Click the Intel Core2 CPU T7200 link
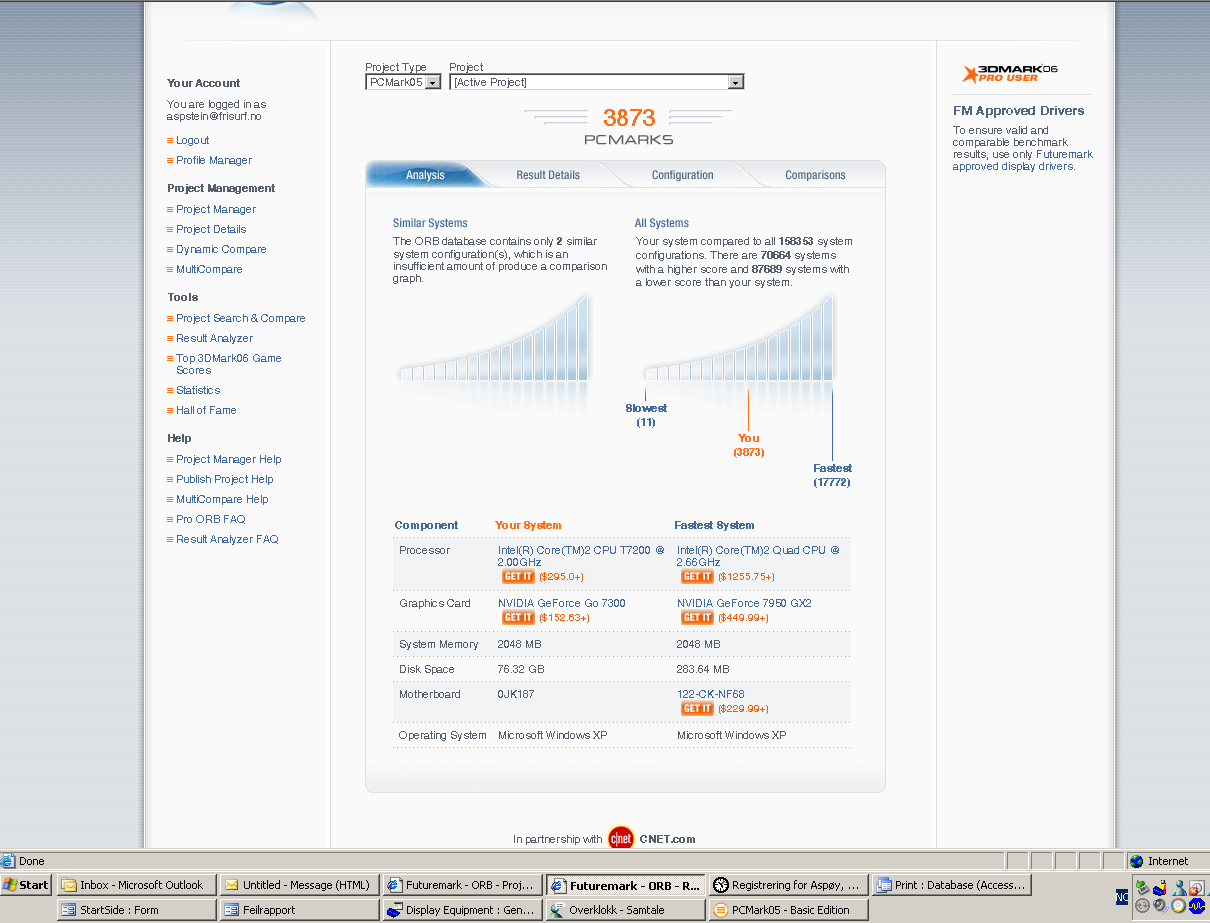Screen dimensions: 1210x923 tap(581, 557)
